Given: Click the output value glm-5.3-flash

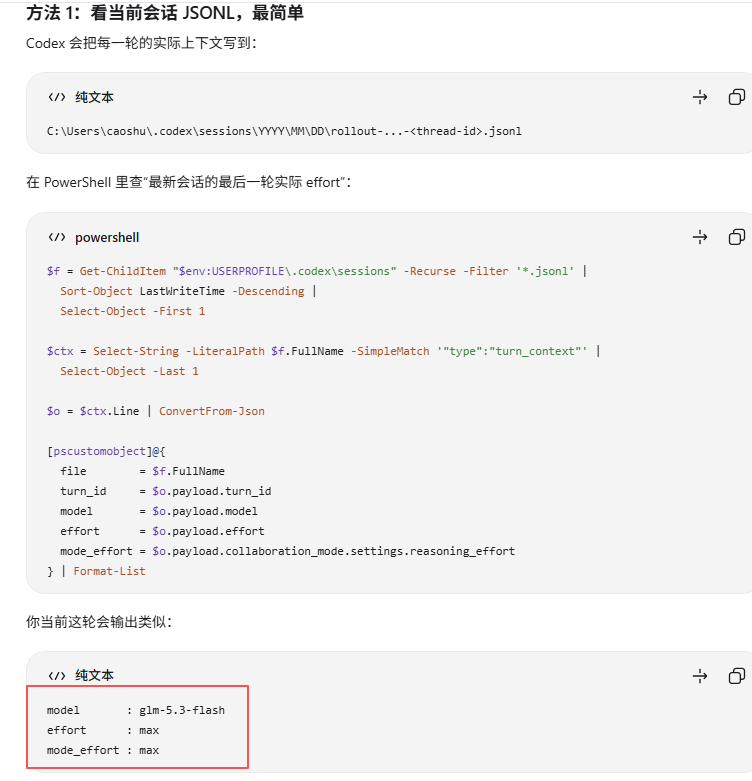Looking at the screenshot, I should tap(182, 710).
